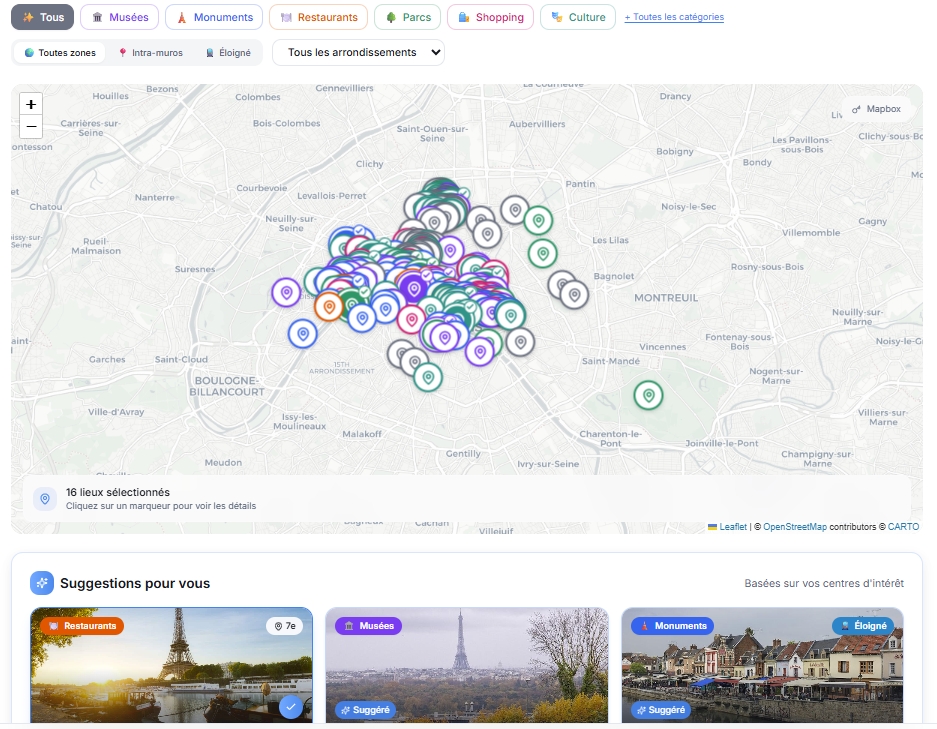The height and width of the screenshot is (729, 937).
Task: Click the Musées badge on second card
Action: tap(369, 626)
